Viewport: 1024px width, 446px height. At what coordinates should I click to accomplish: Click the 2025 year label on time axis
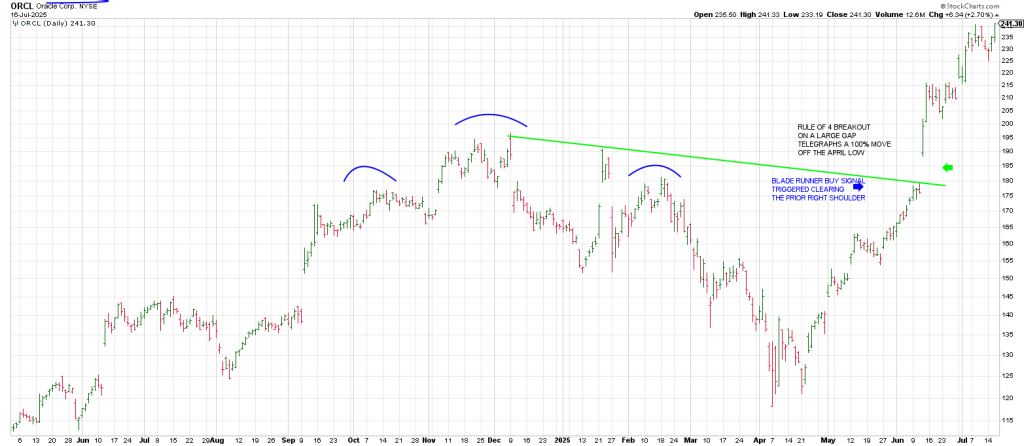[x=563, y=439]
